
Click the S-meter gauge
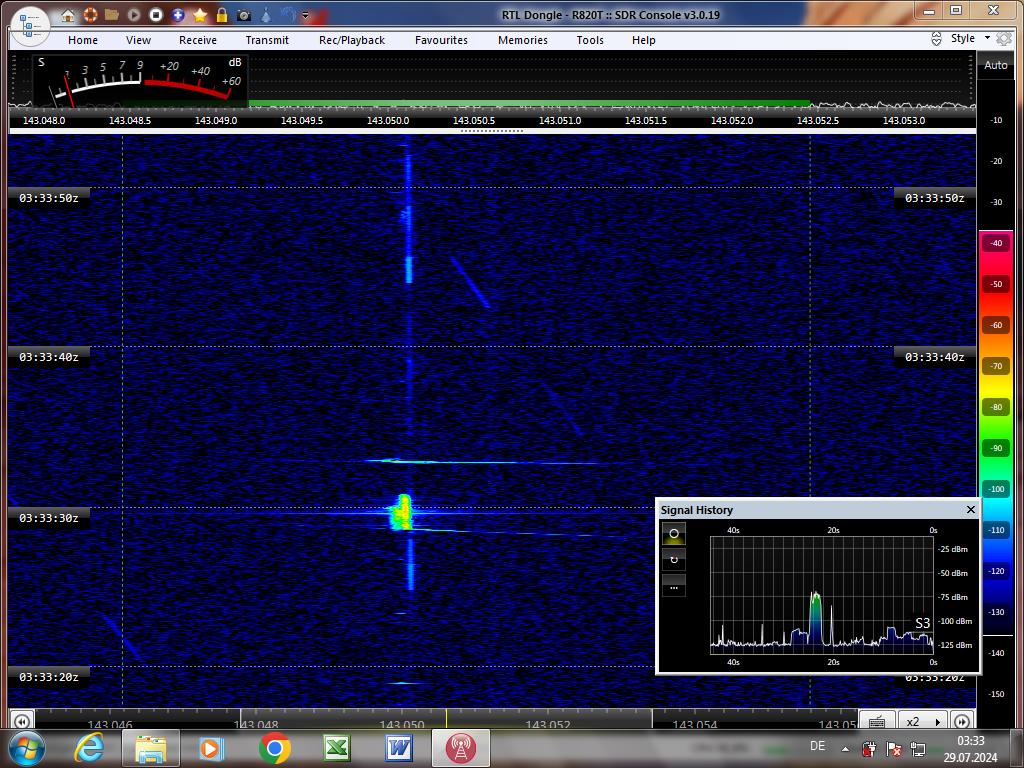pos(140,81)
